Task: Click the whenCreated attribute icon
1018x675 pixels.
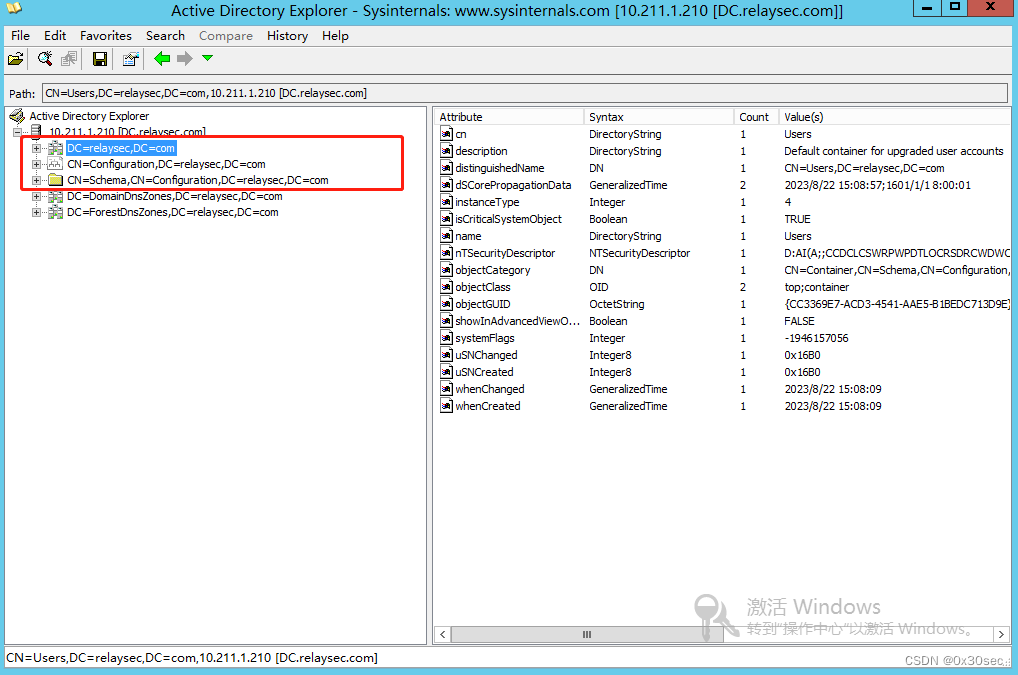Action: click(447, 406)
